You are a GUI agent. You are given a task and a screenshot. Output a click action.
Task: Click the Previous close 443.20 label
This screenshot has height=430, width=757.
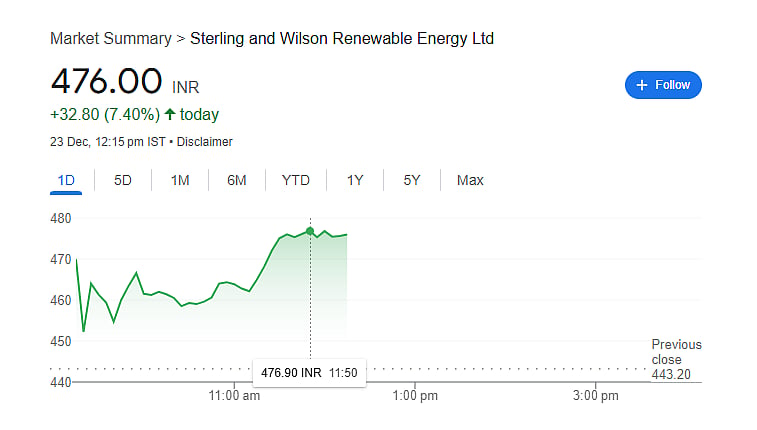coord(676,360)
